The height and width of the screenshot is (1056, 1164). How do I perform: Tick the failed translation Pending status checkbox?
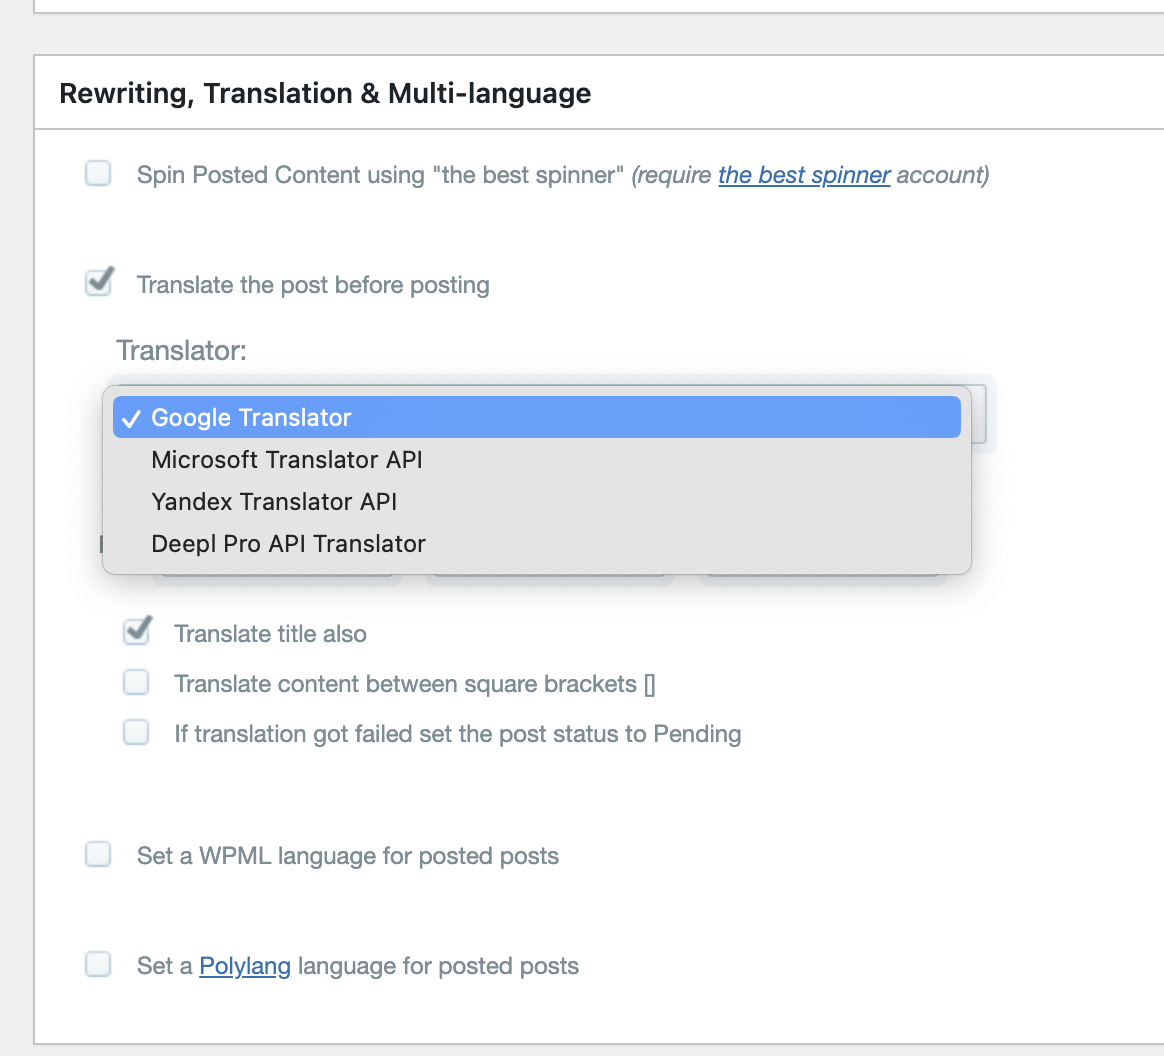(x=135, y=733)
